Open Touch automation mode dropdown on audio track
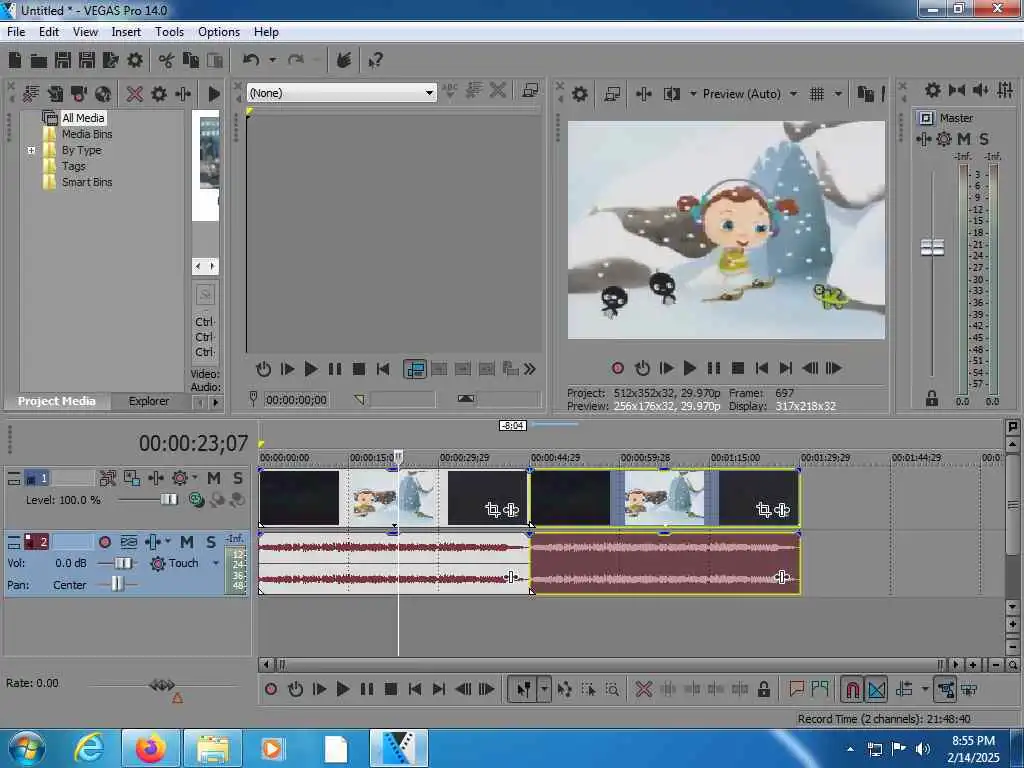The width and height of the screenshot is (1024, 768). [x=216, y=563]
